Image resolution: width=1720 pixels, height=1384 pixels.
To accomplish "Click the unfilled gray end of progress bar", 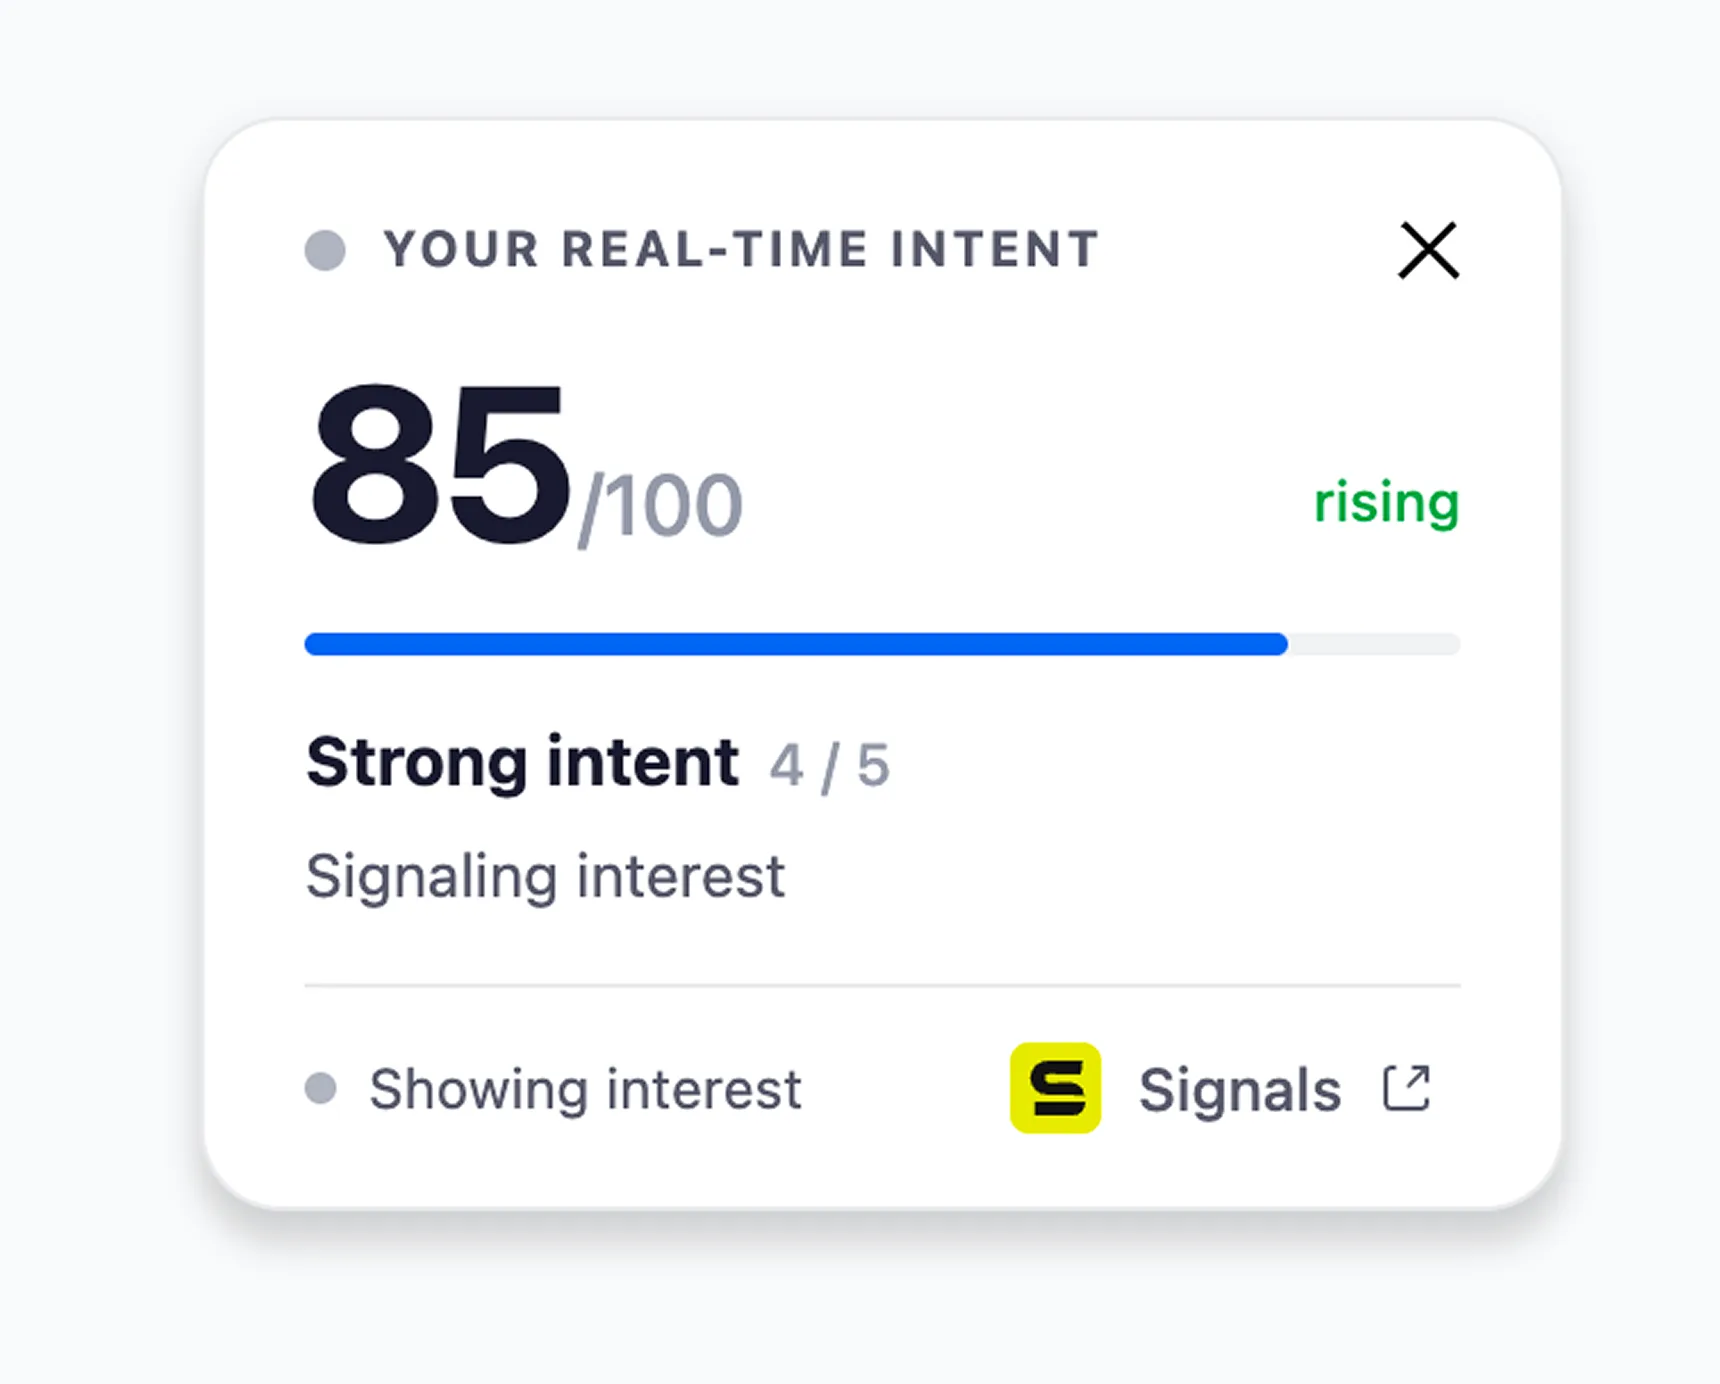I will [1374, 644].
